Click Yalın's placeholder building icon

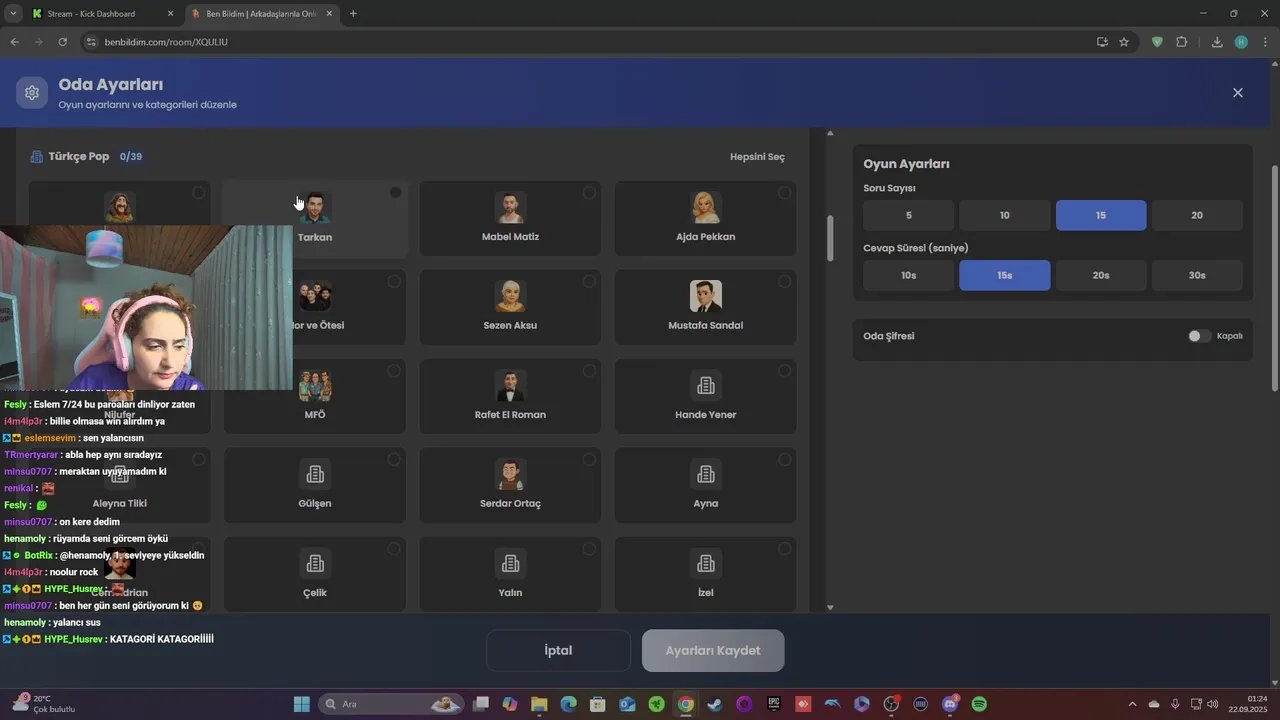click(510, 563)
